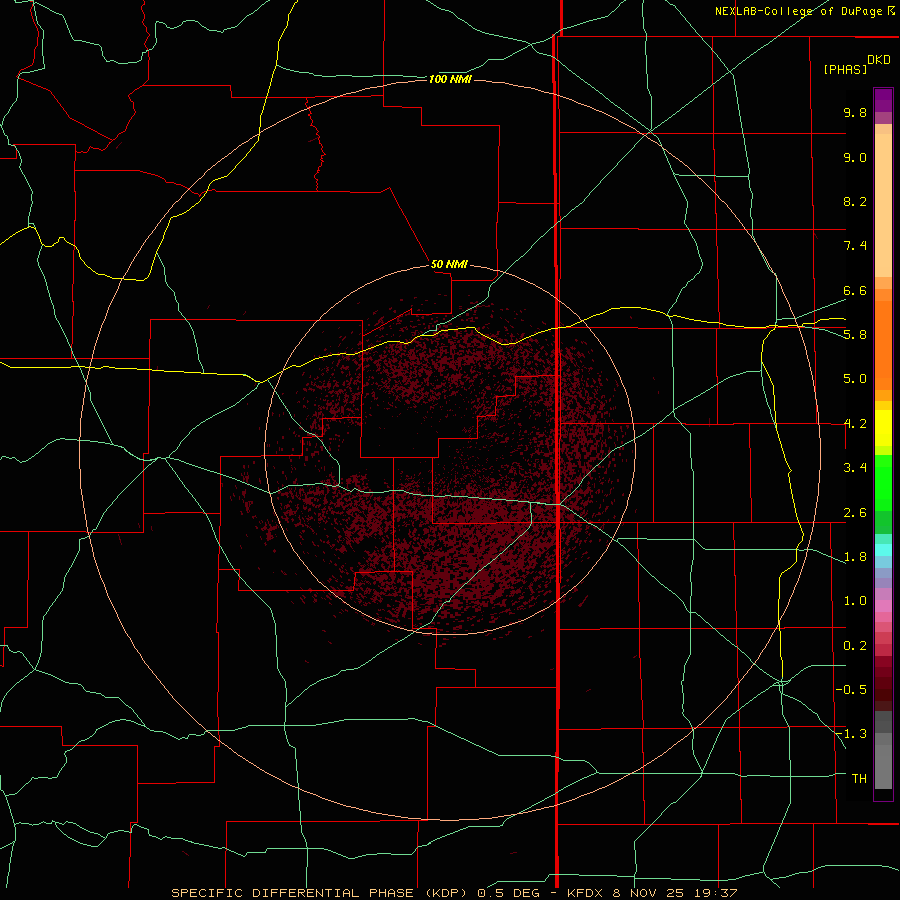
Task: Click the 2.6 scale value
Action: tap(855, 513)
